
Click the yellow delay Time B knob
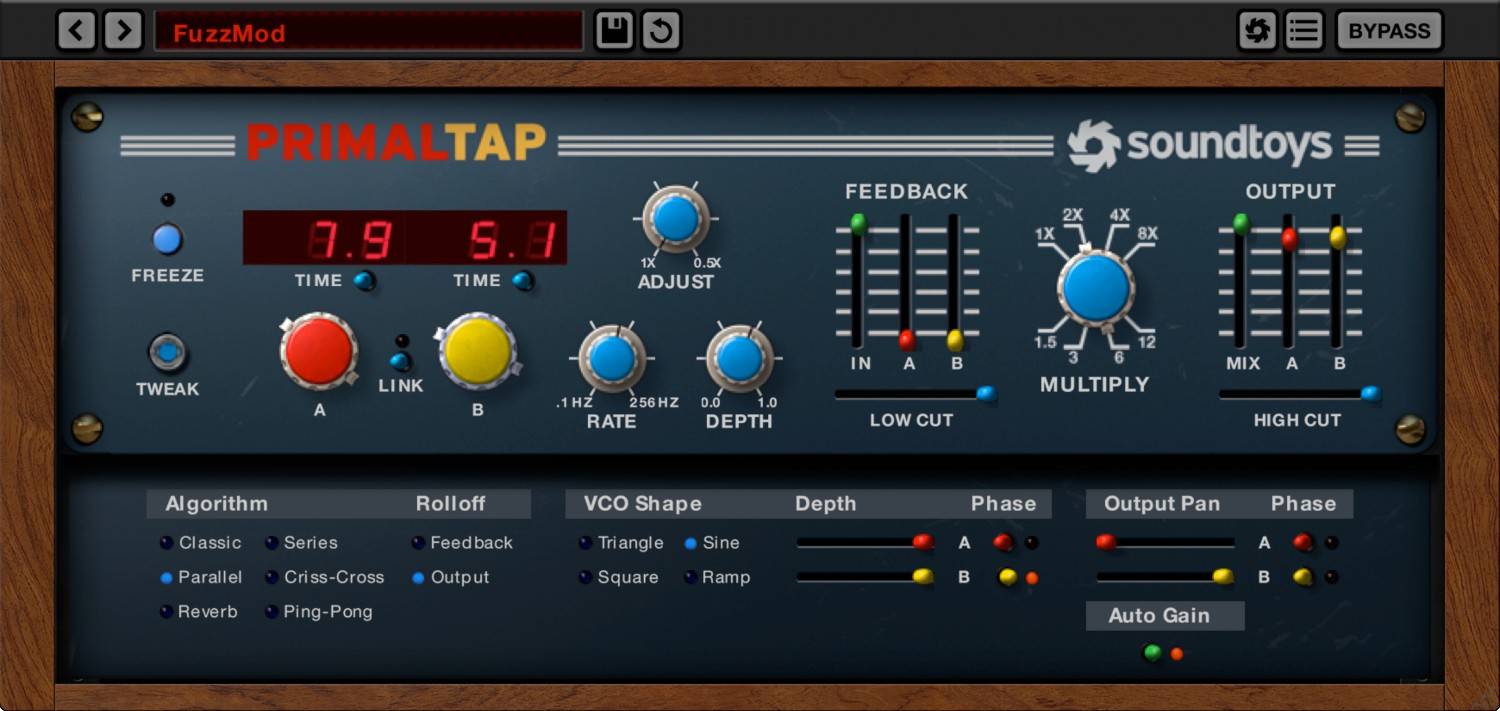(x=477, y=352)
